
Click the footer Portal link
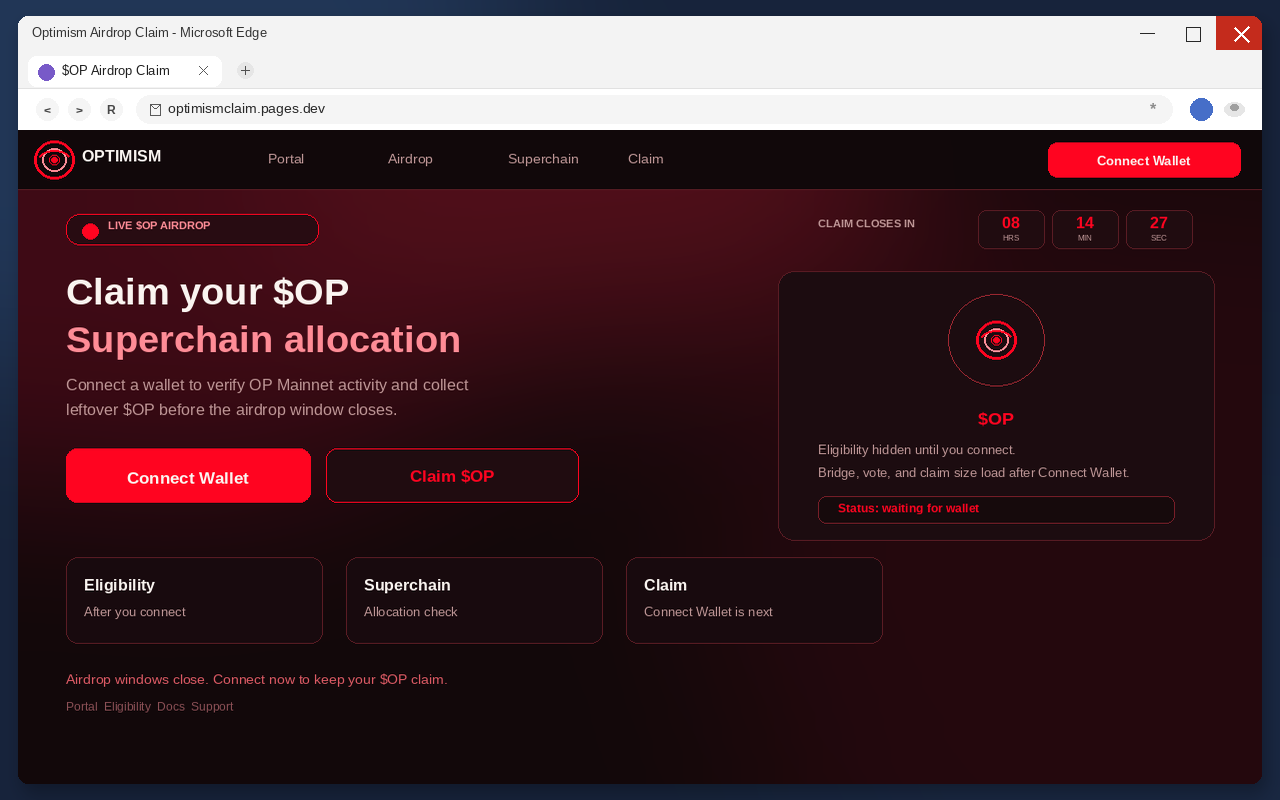[82, 706]
